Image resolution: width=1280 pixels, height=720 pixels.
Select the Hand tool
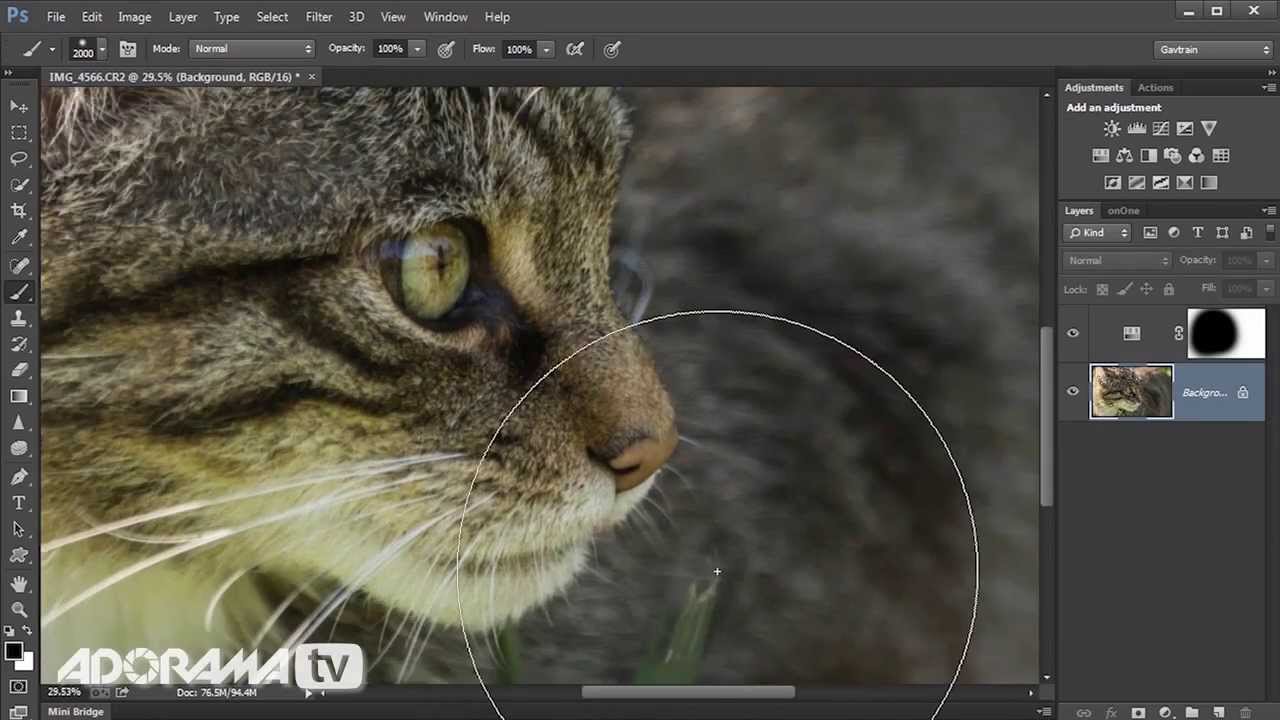click(x=19, y=583)
